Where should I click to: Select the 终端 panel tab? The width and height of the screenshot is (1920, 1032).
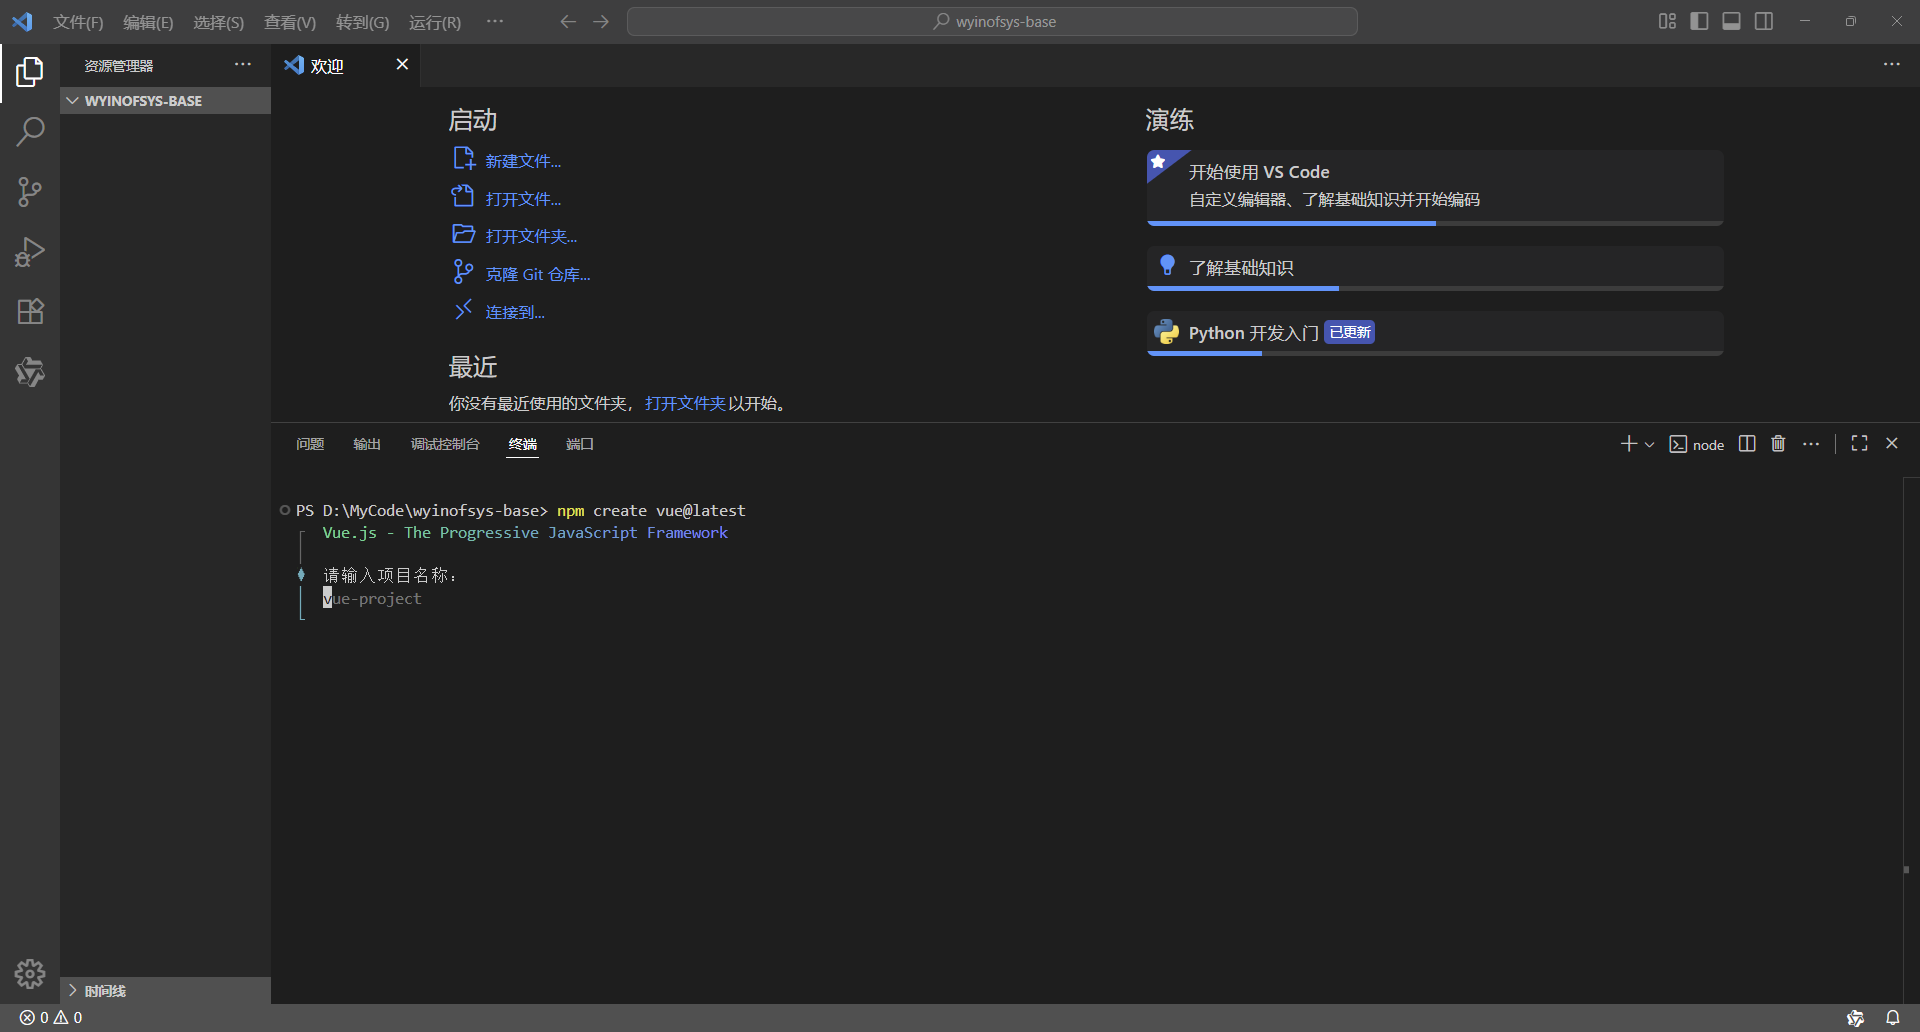tap(523, 444)
